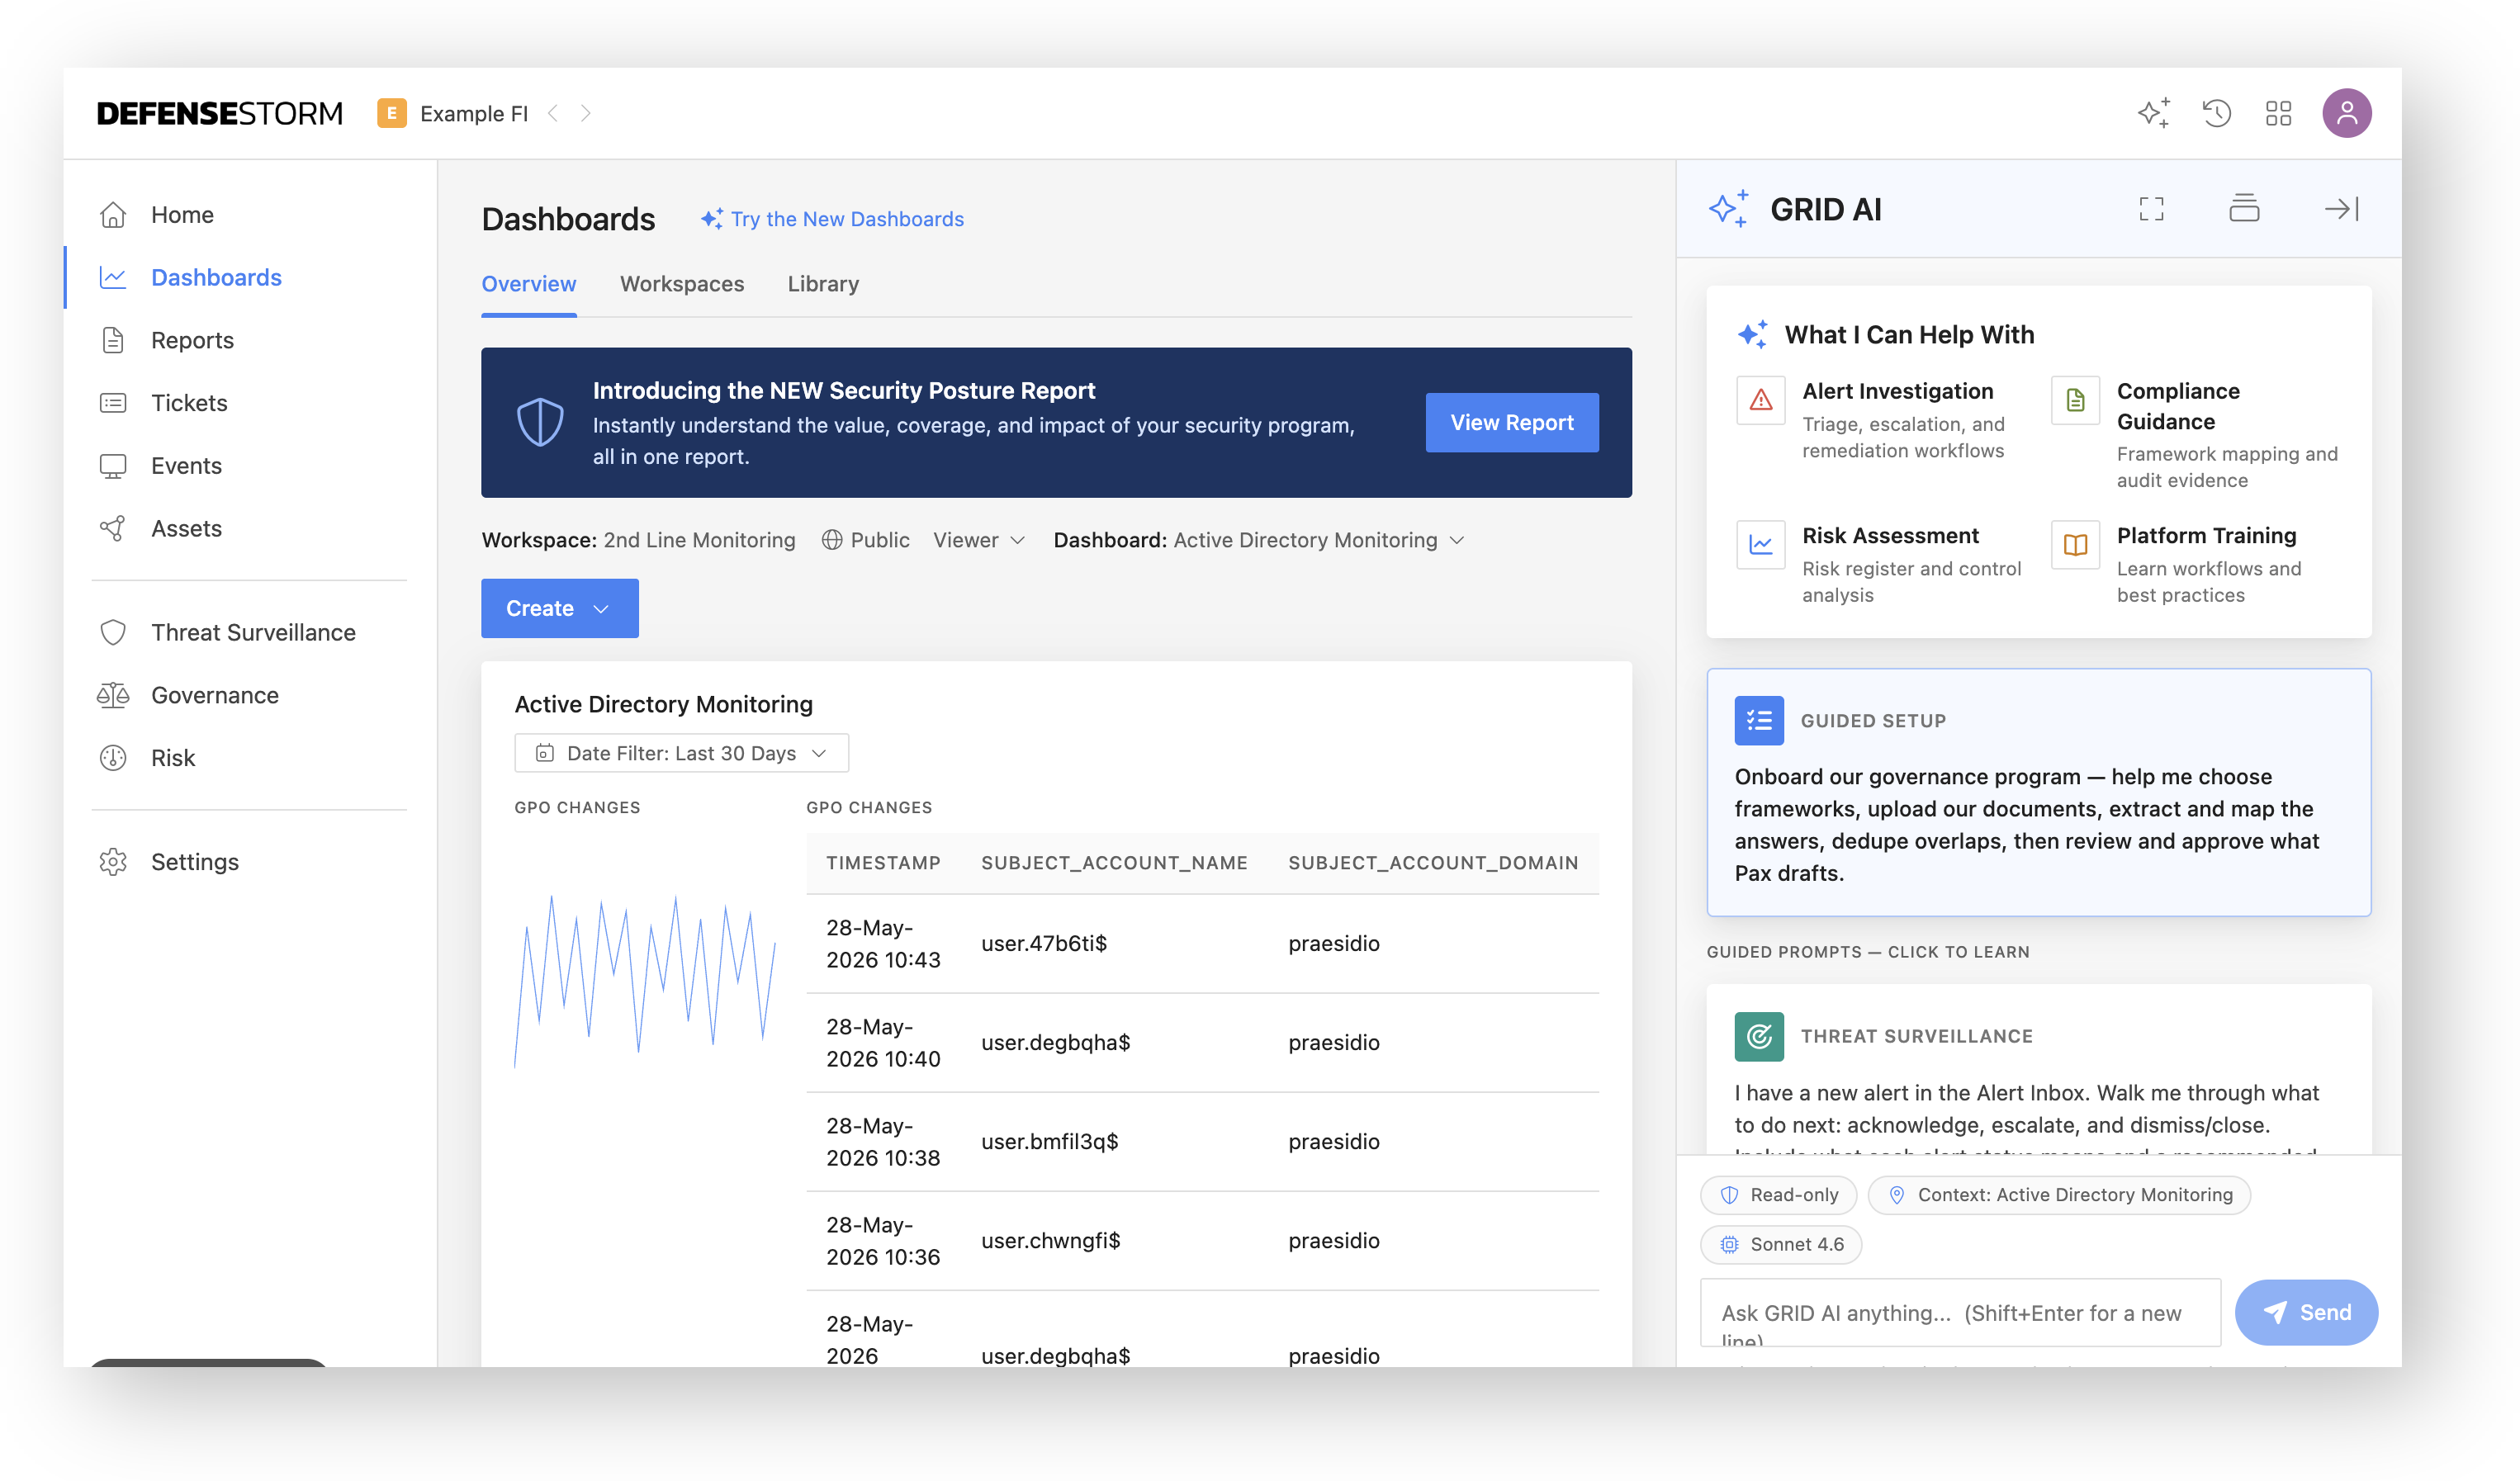Viewport: 2520px width, 1481px height.
Task: Expand GRID AI panel to fullscreen
Action: pyautogui.click(x=2151, y=209)
